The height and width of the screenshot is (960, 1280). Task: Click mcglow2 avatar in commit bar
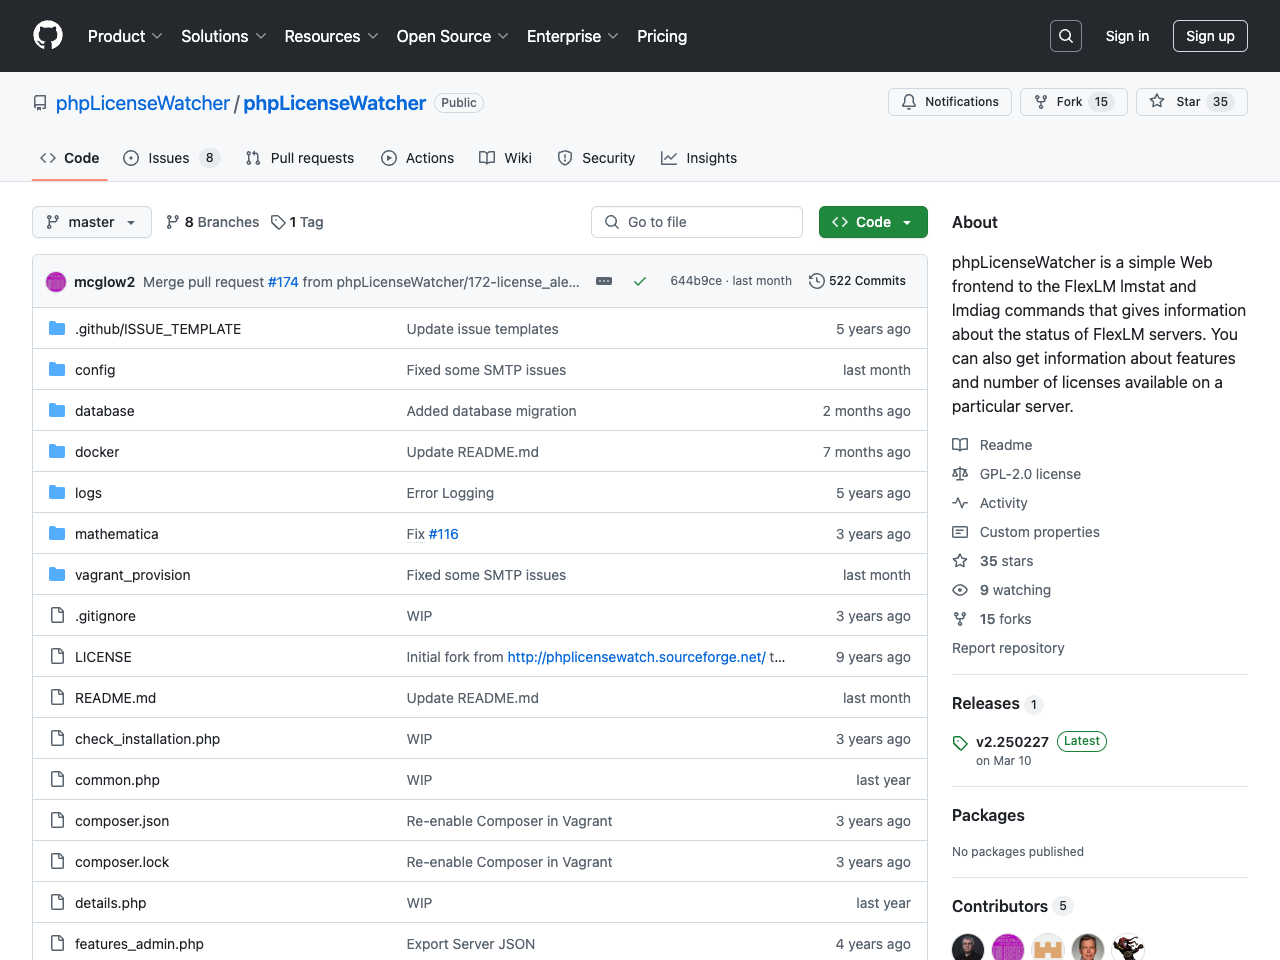(x=56, y=282)
